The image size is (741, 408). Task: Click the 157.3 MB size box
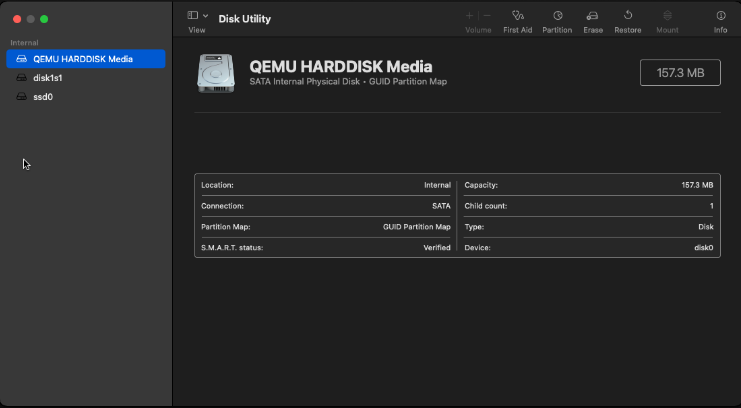(x=680, y=73)
